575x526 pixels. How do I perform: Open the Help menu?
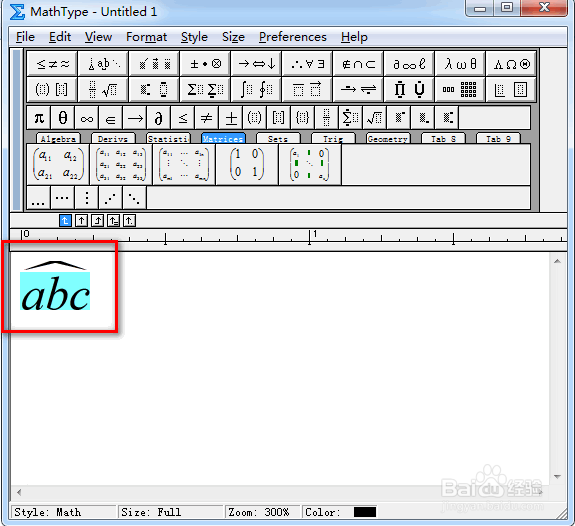354,37
